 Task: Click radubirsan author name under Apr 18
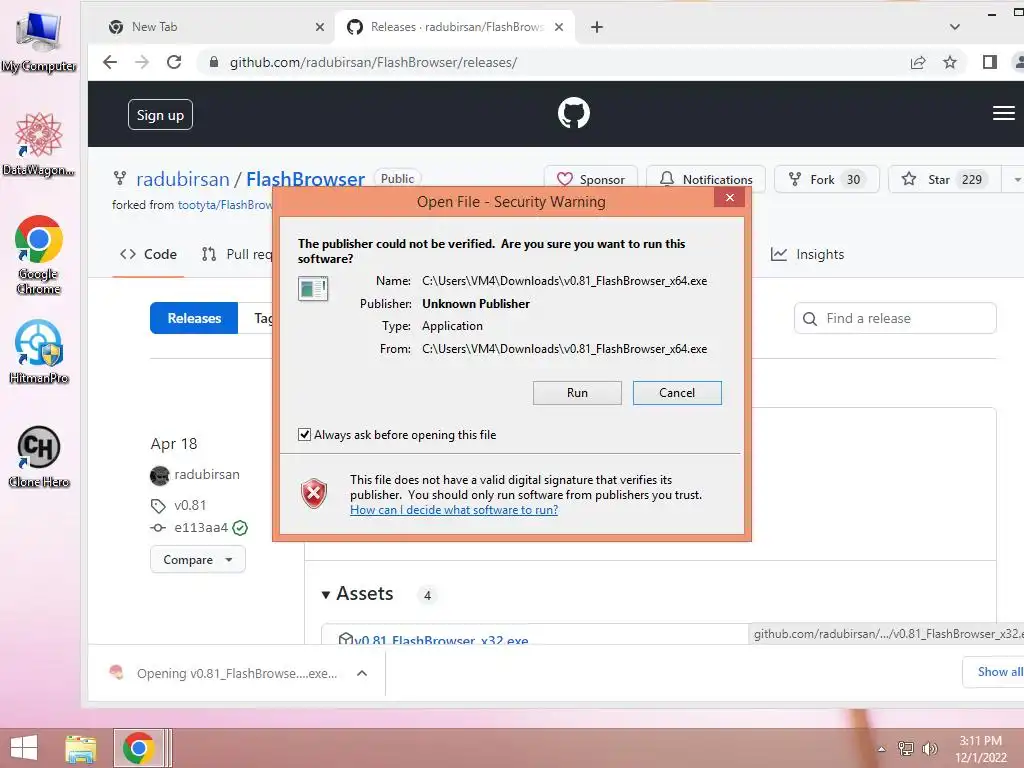[x=206, y=474]
